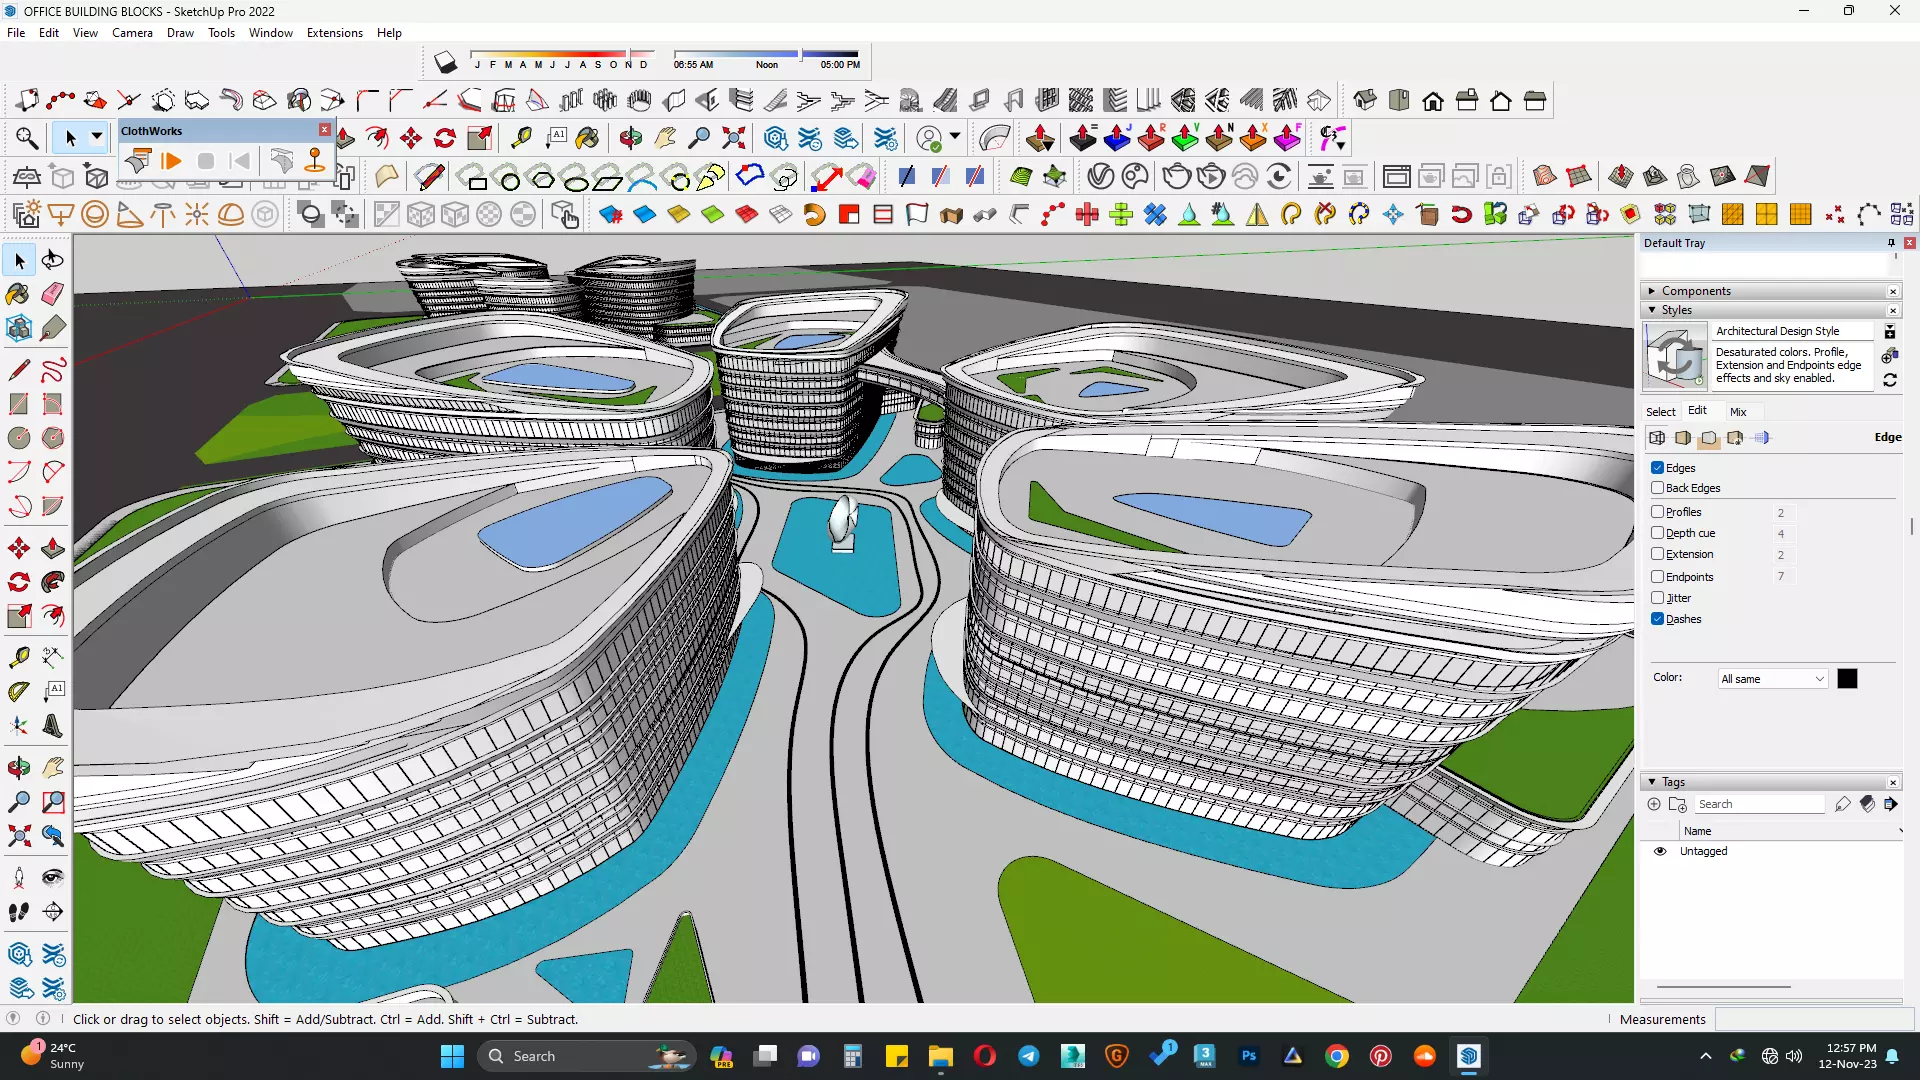Toggle Untagged visibility eye icon
1920x1080 pixels.
coord(1660,852)
